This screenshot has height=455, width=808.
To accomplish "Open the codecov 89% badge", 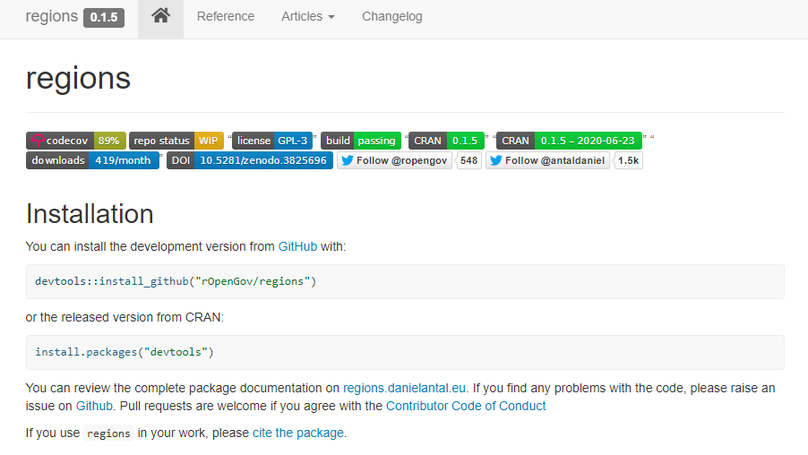I will (x=75, y=141).
